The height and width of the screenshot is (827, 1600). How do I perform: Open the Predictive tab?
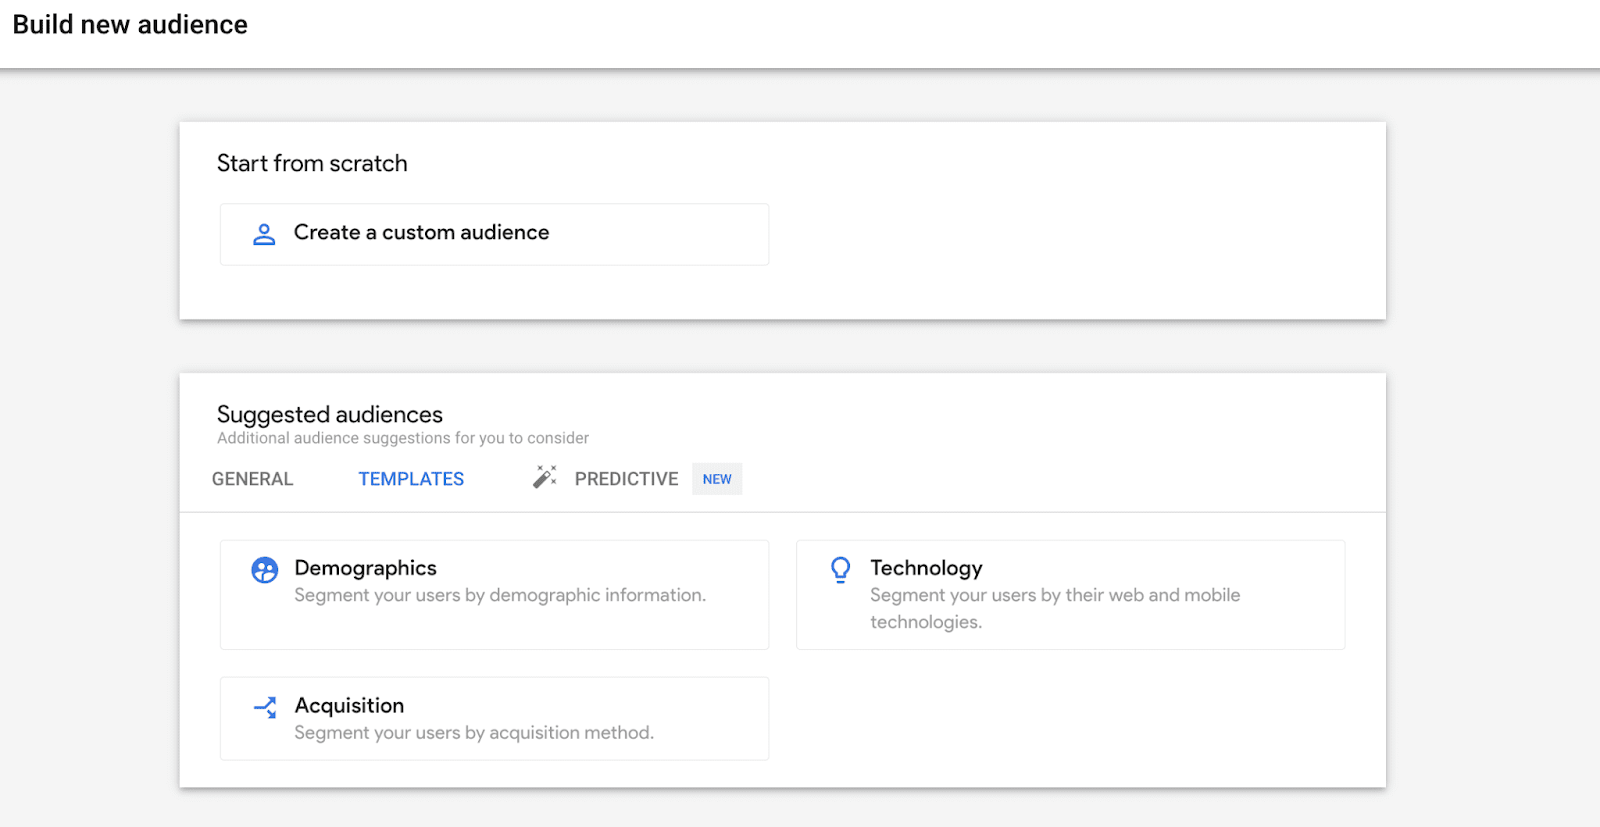(x=626, y=479)
